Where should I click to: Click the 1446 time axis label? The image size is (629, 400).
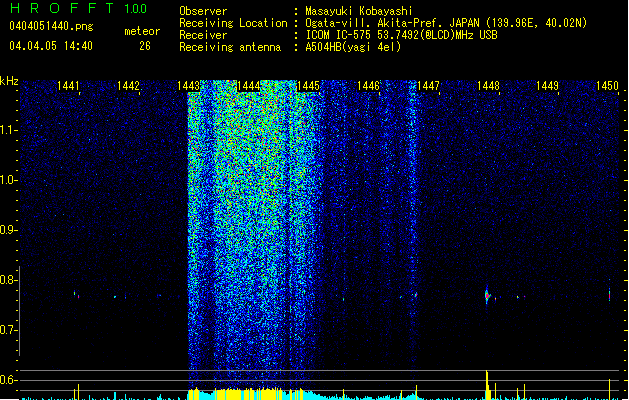tap(368, 86)
